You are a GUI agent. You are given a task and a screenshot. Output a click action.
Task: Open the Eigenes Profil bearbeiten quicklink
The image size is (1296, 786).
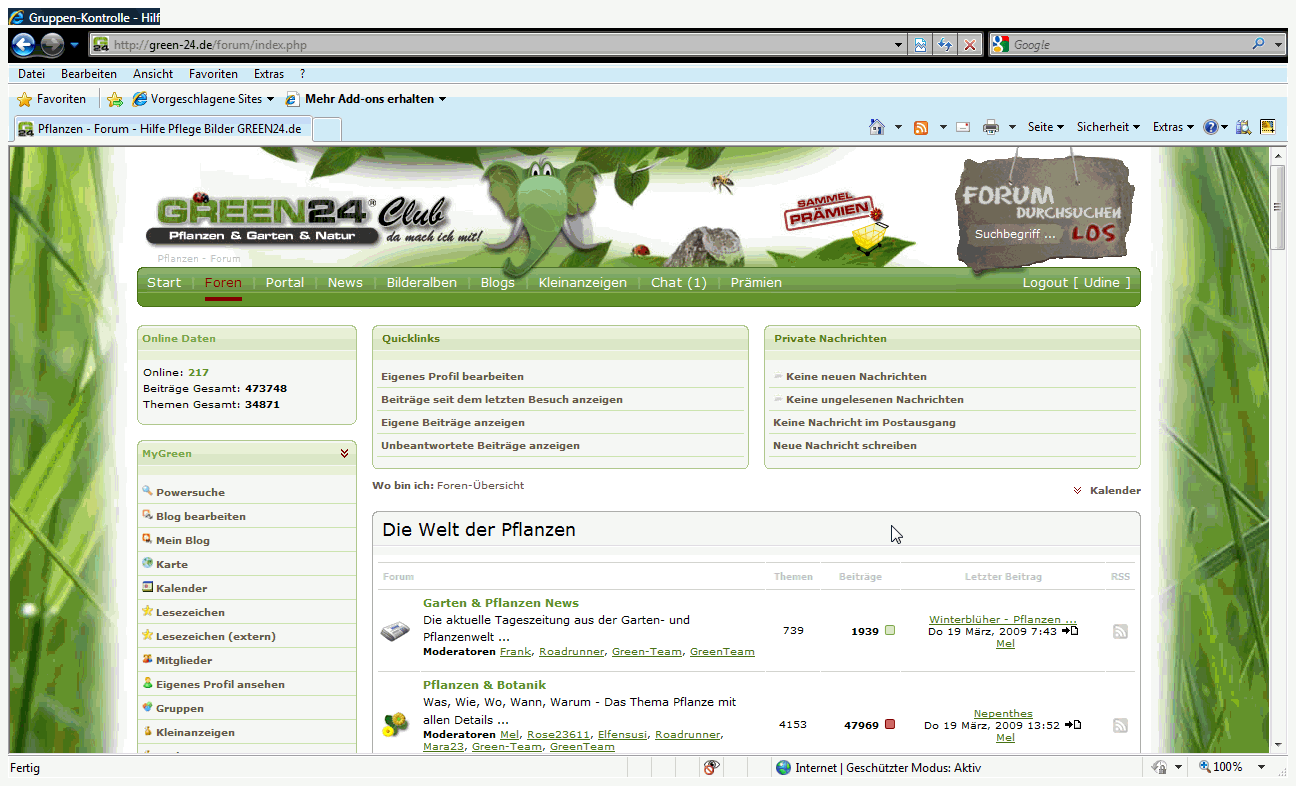tap(452, 377)
